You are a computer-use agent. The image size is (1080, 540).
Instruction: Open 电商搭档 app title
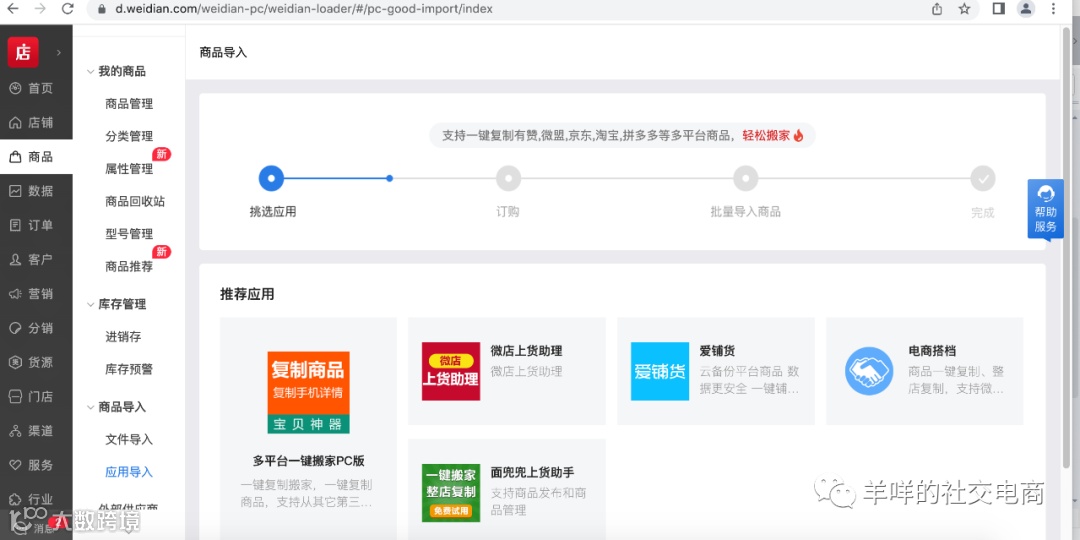[x=932, y=351]
